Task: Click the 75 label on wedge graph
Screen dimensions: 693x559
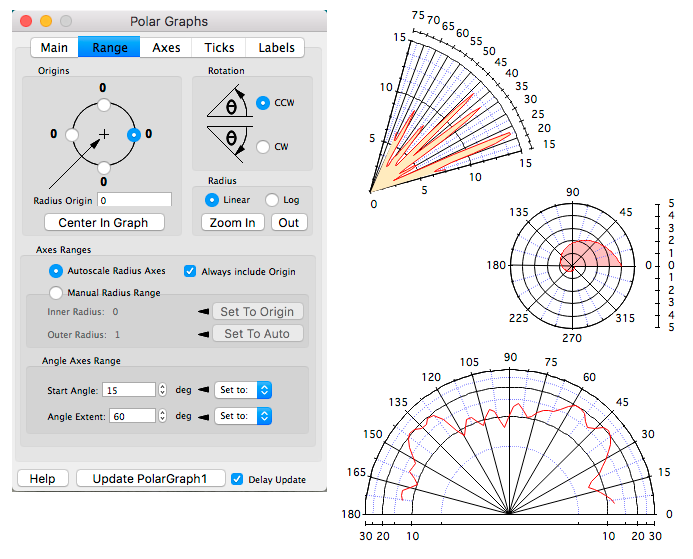Action: 418,15
